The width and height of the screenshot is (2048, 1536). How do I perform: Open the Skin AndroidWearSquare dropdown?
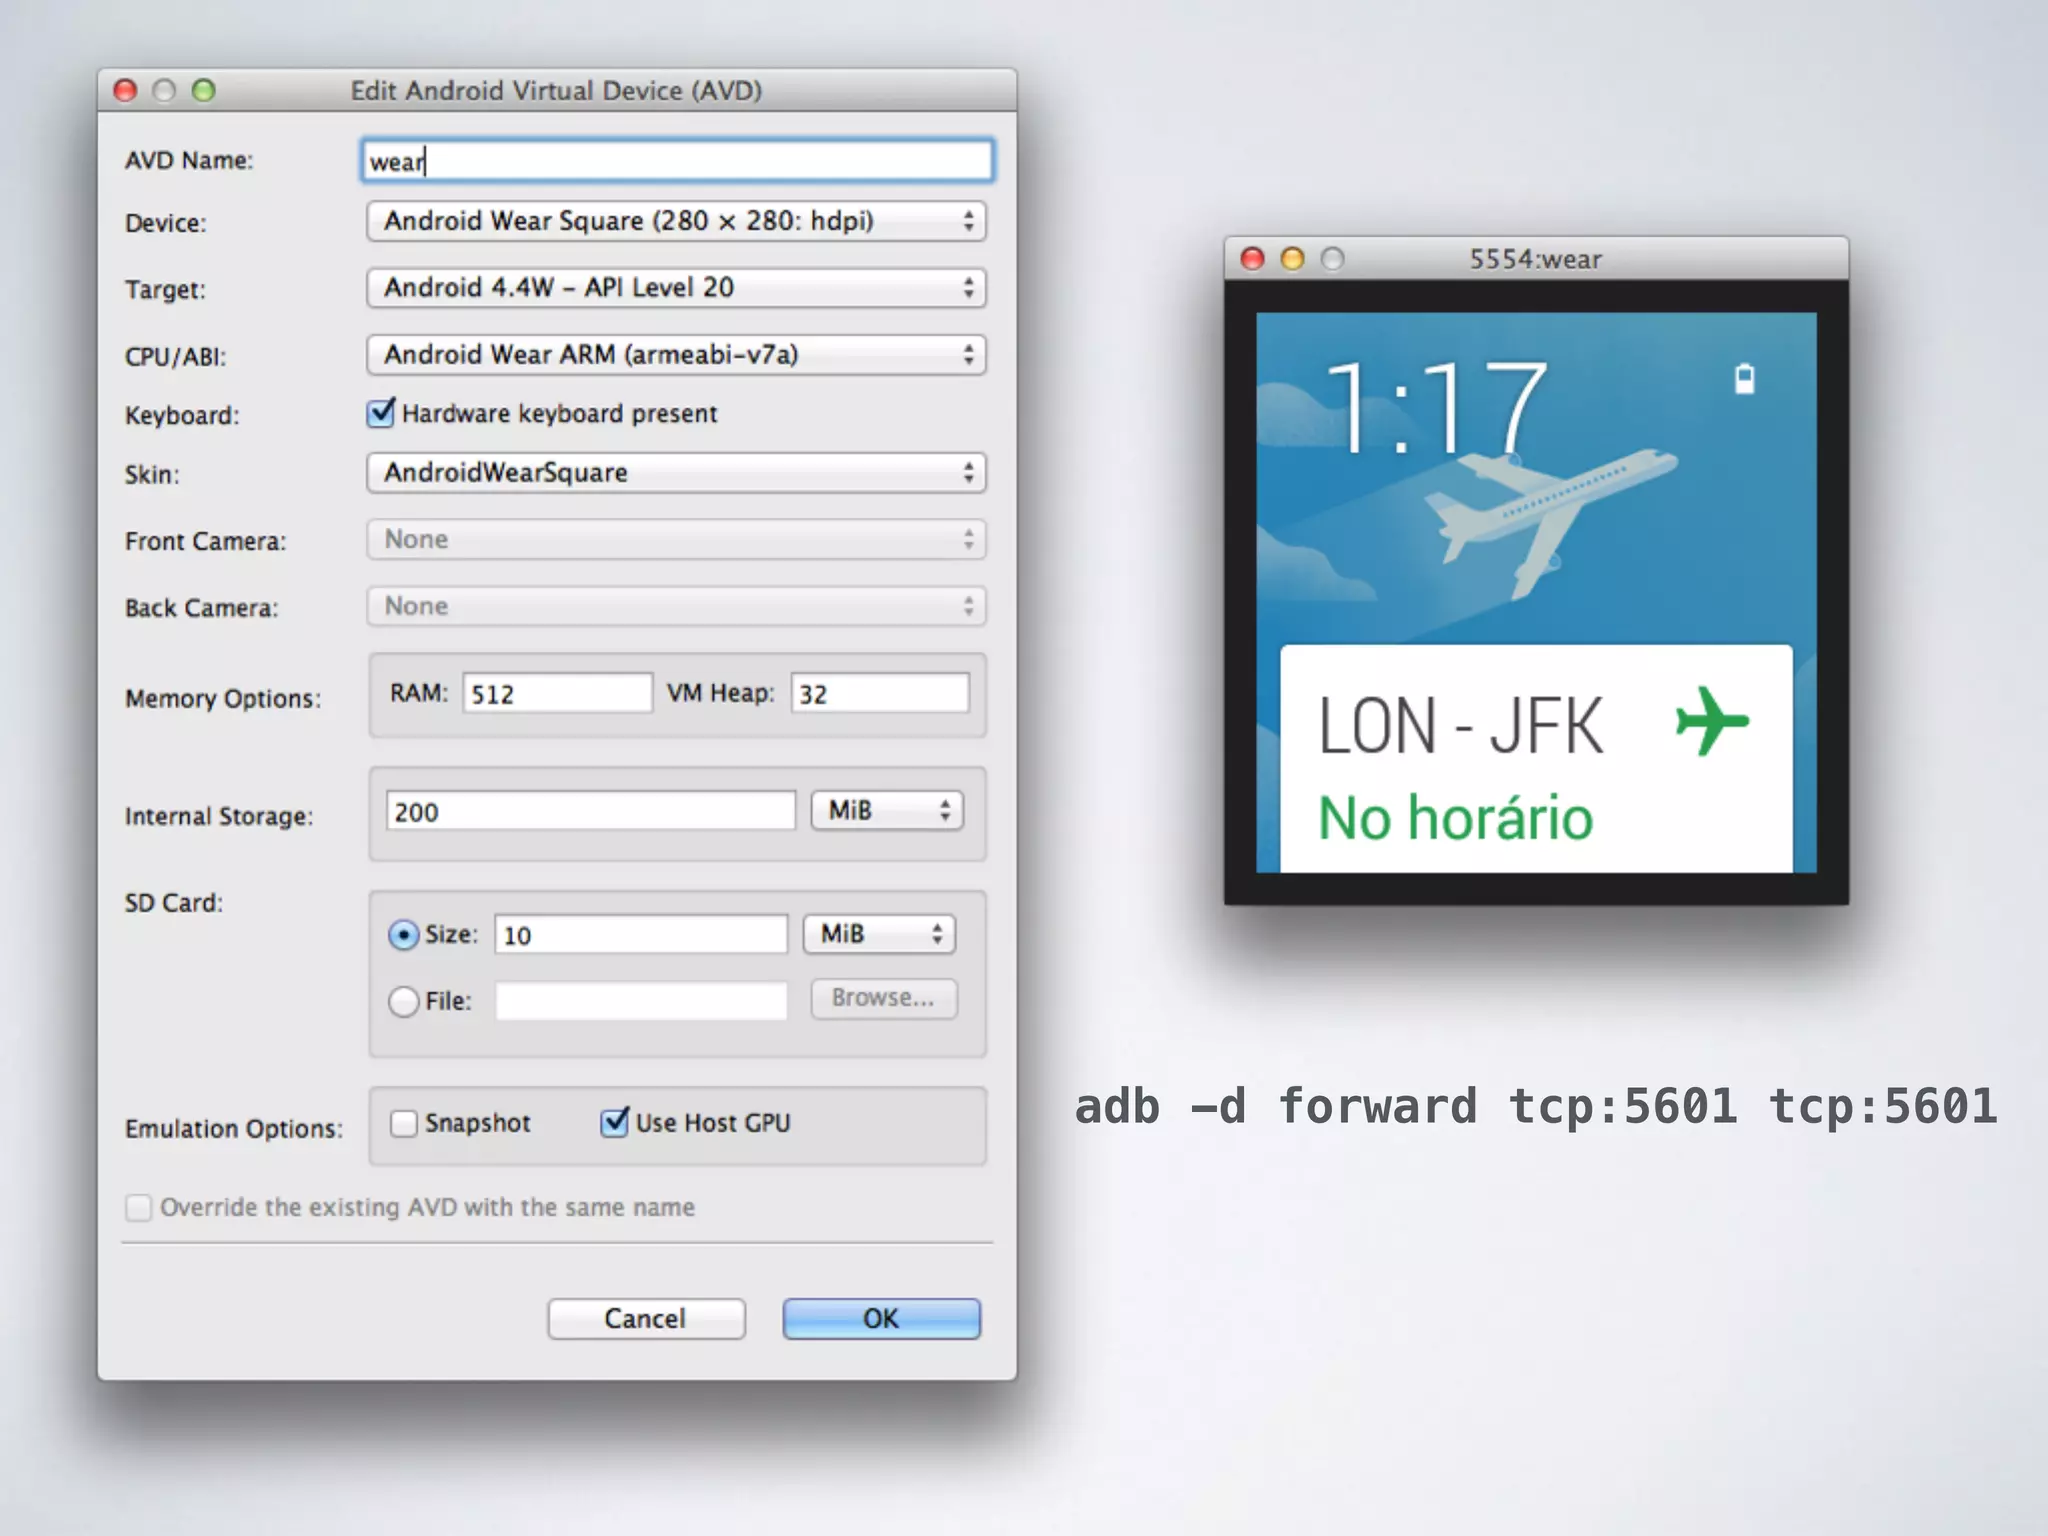coord(676,473)
